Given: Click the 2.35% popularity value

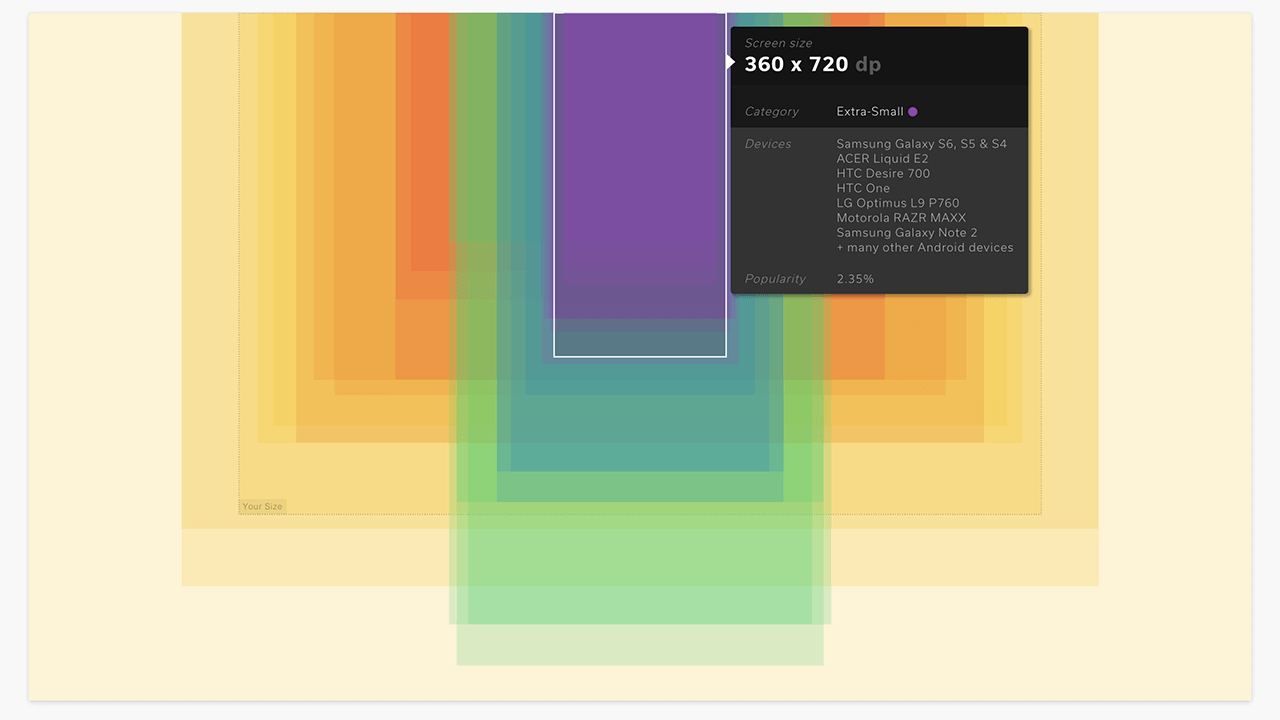Looking at the screenshot, I should (x=855, y=279).
